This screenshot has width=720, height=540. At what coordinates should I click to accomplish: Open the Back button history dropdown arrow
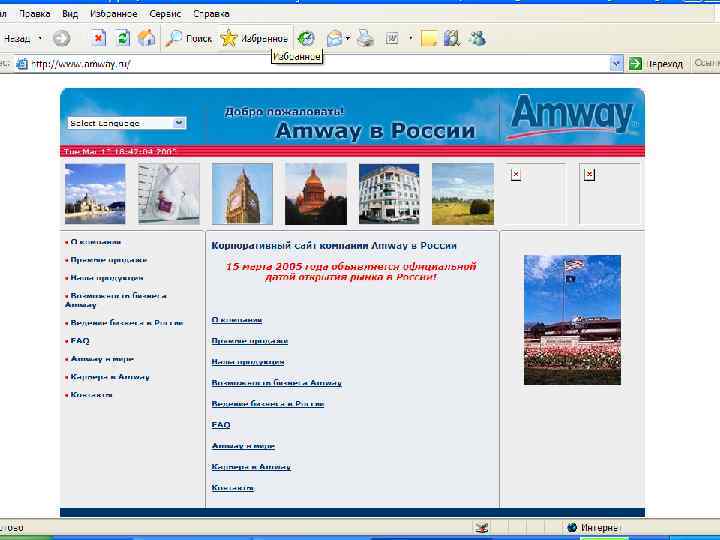pyautogui.click(x=40, y=39)
